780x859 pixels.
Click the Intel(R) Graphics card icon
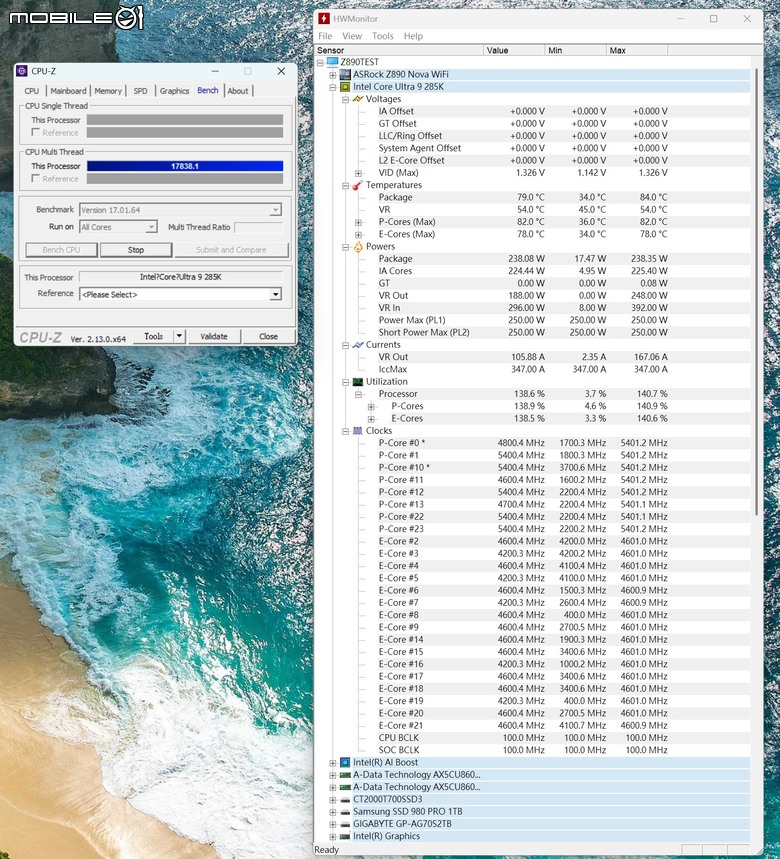pos(345,837)
